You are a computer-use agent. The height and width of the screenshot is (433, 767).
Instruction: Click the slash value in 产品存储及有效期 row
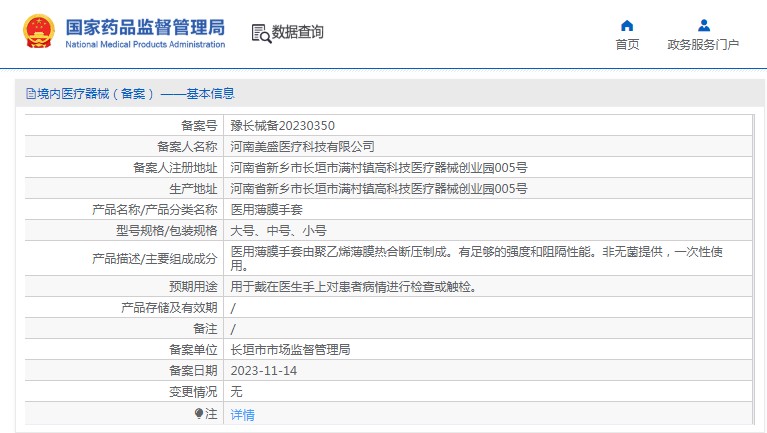coord(233,308)
